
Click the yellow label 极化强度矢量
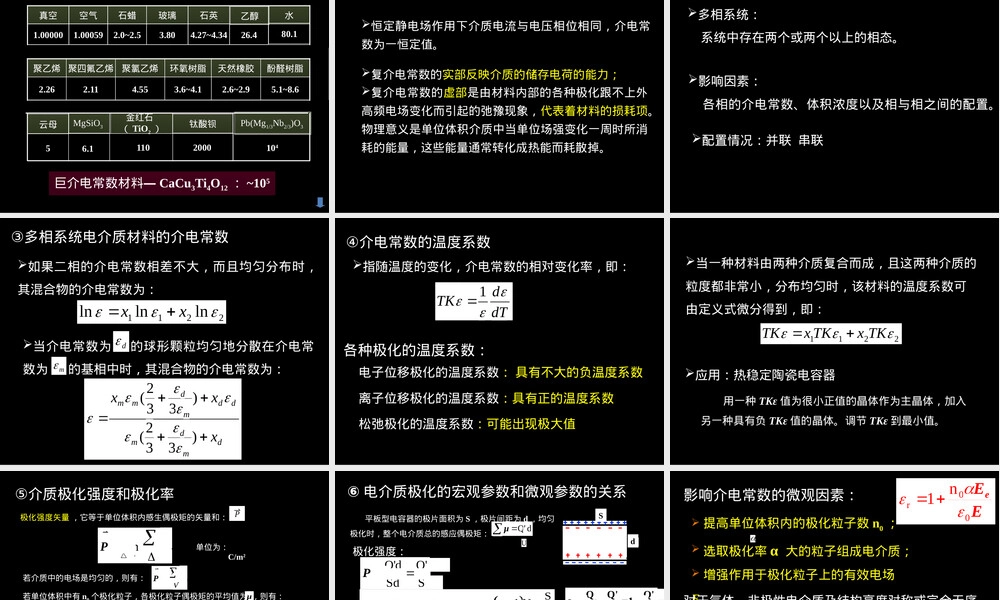(45, 517)
